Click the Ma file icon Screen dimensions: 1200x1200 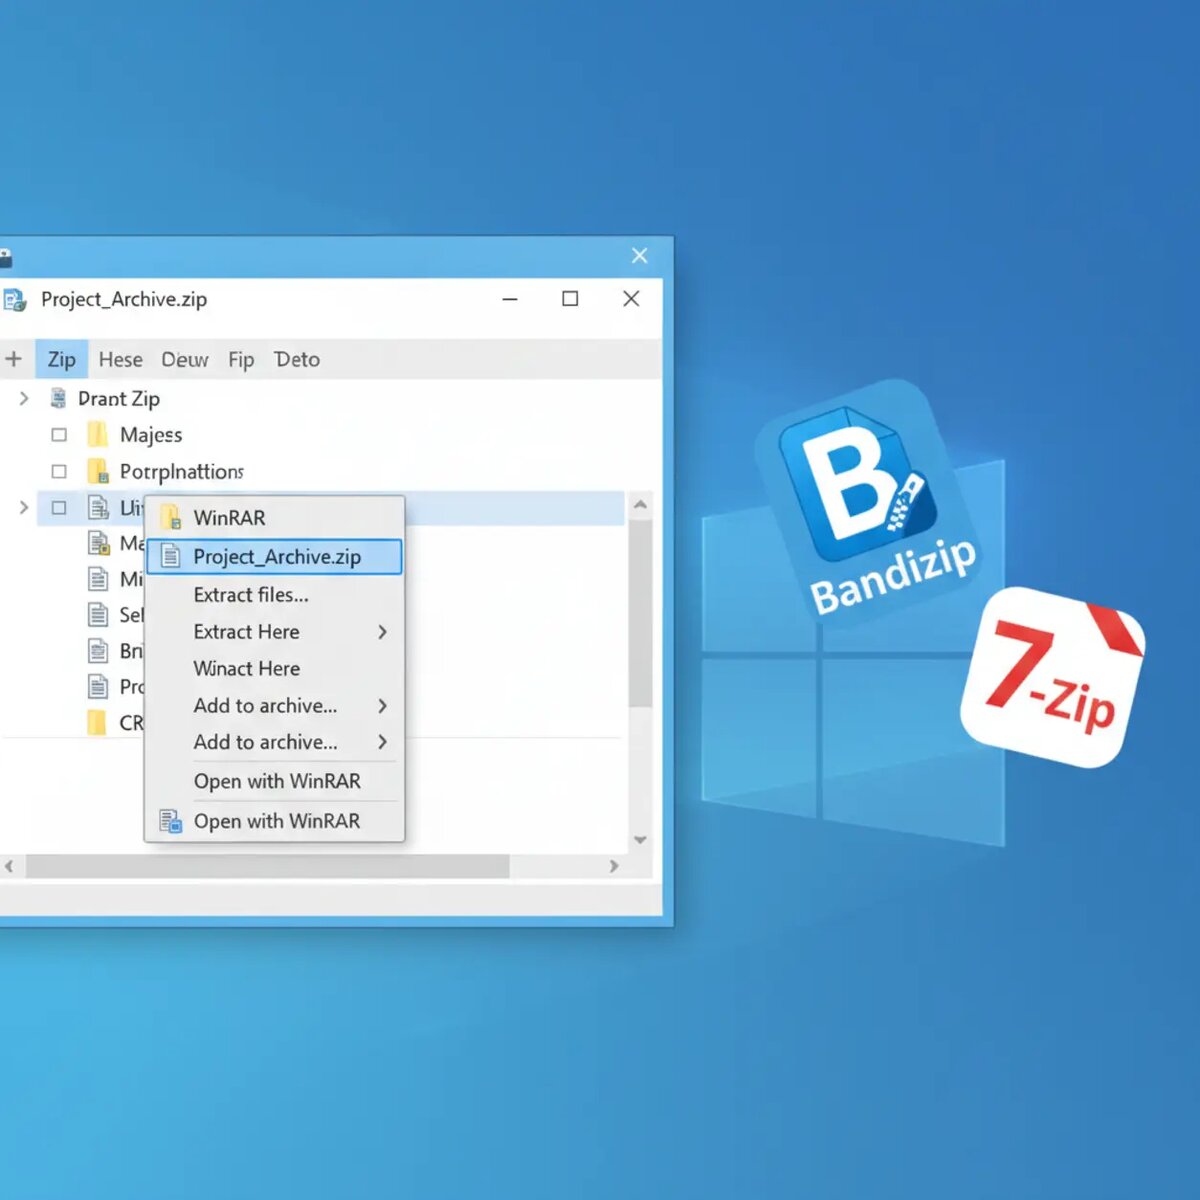(x=98, y=543)
